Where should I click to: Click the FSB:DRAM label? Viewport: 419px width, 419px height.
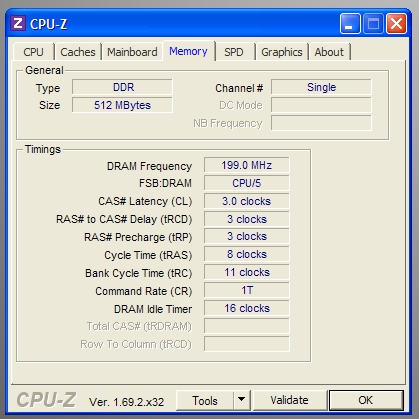tap(165, 183)
